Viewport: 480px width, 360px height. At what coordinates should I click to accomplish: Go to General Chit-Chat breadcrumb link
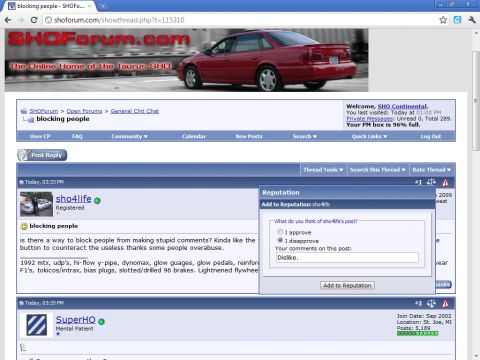point(135,111)
